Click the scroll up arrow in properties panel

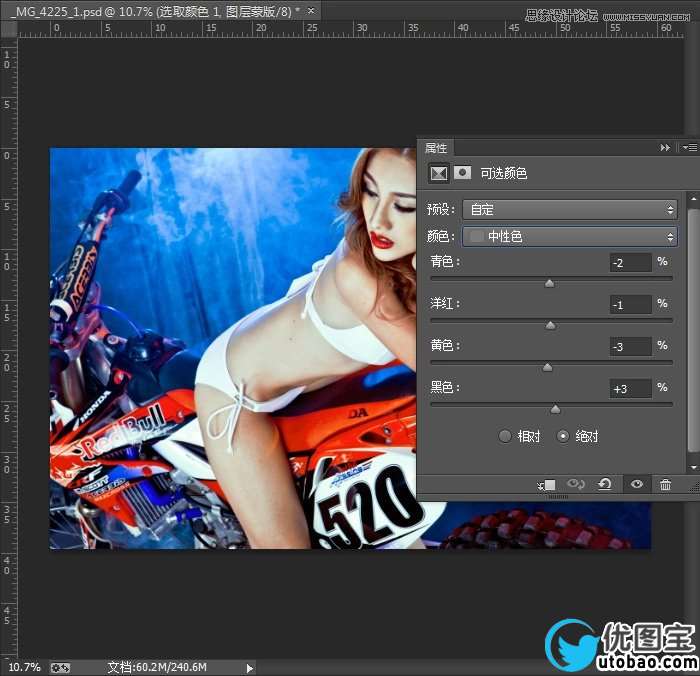point(693,198)
